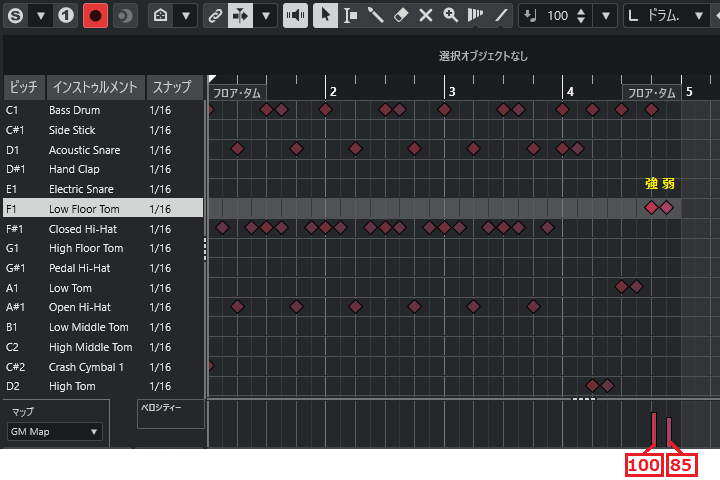720x480 pixels.
Task: Toggle the Solo Editor button
Action: coord(16,16)
